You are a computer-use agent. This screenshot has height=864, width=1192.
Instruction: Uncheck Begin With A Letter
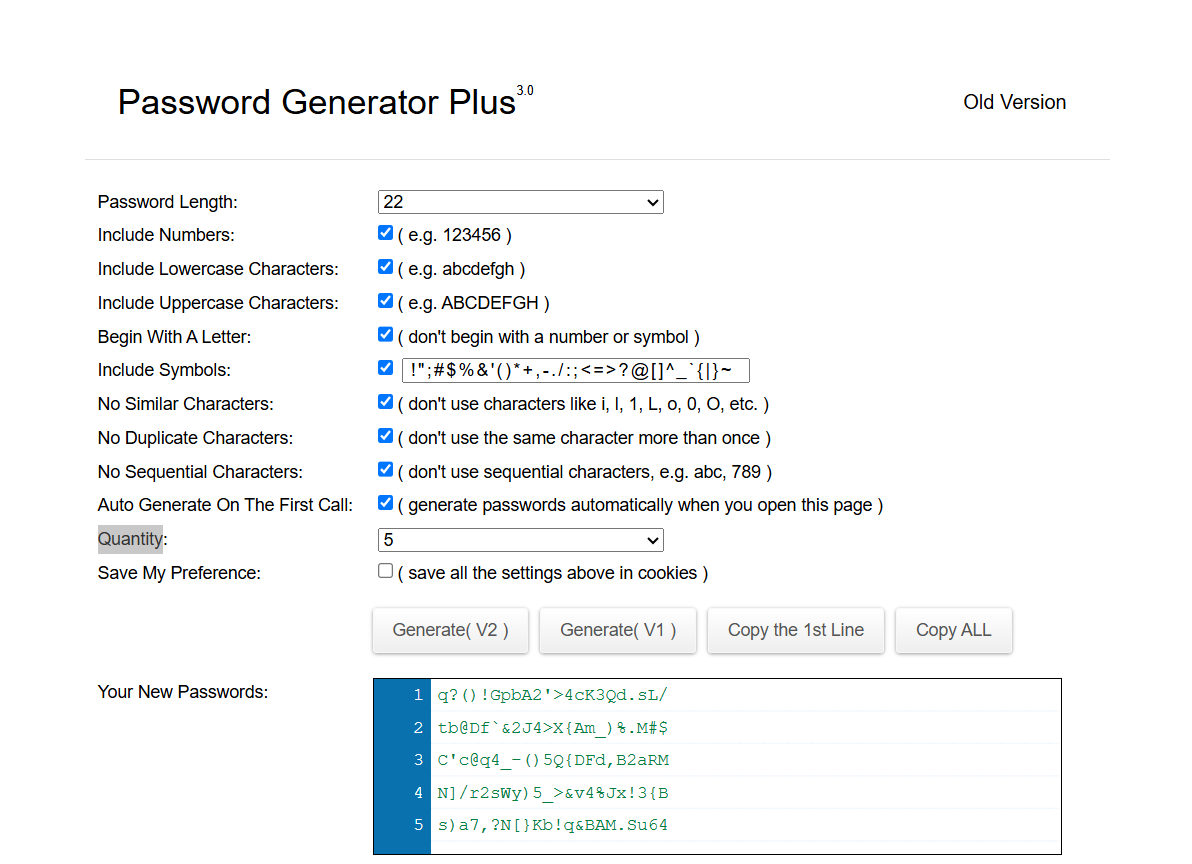pos(385,335)
